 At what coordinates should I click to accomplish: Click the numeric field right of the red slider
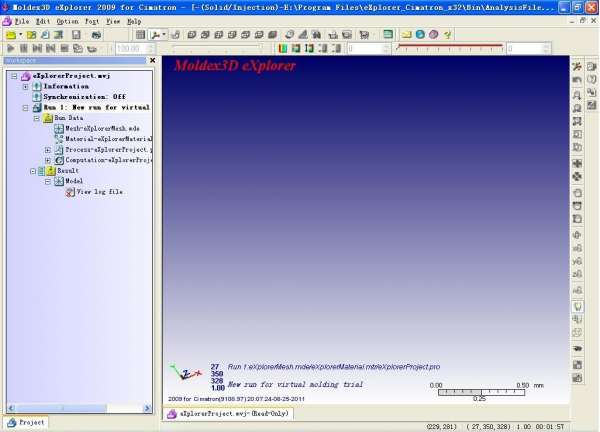pyautogui.click(x=528, y=49)
